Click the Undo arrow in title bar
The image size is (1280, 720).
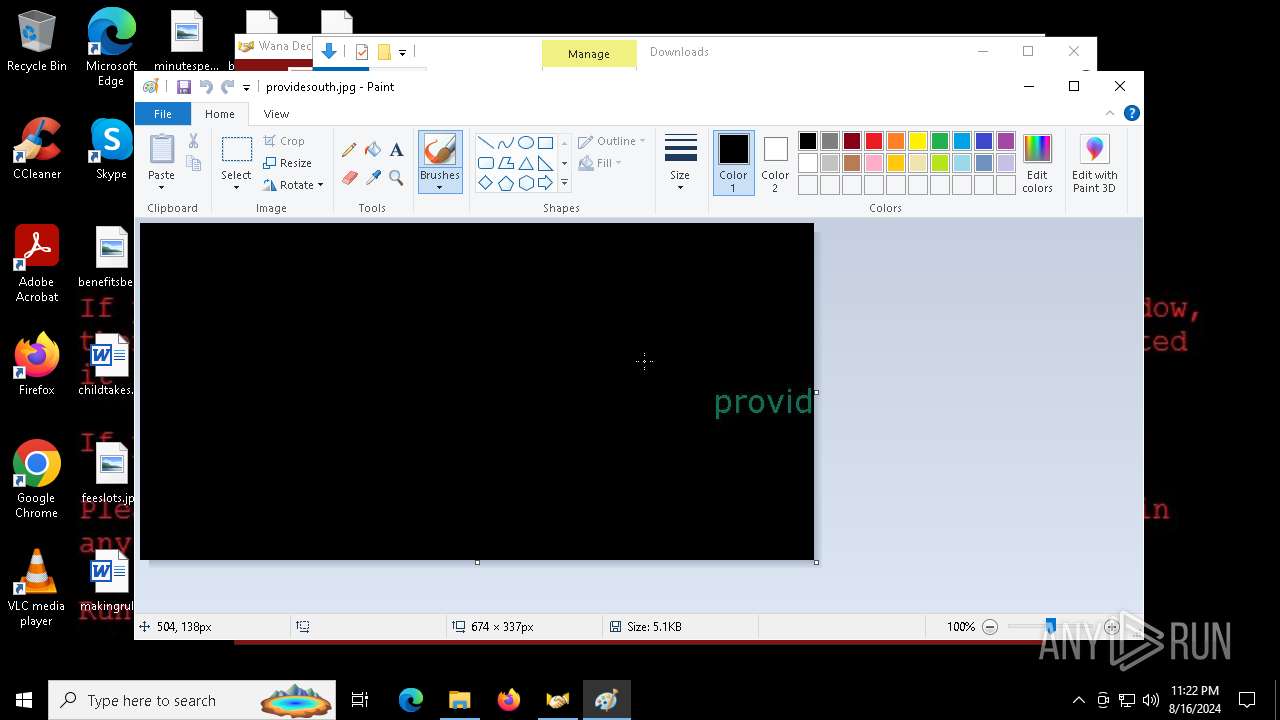click(x=206, y=87)
